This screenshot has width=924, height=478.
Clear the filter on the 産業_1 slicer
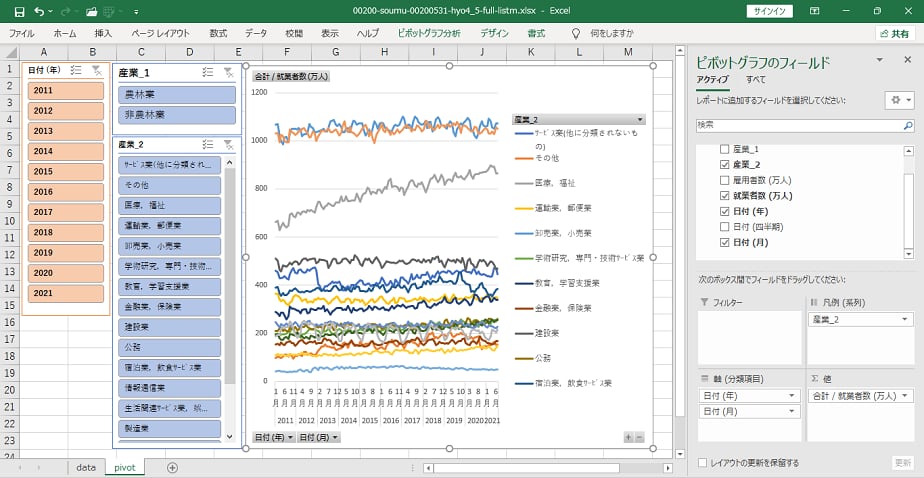click(228, 72)
